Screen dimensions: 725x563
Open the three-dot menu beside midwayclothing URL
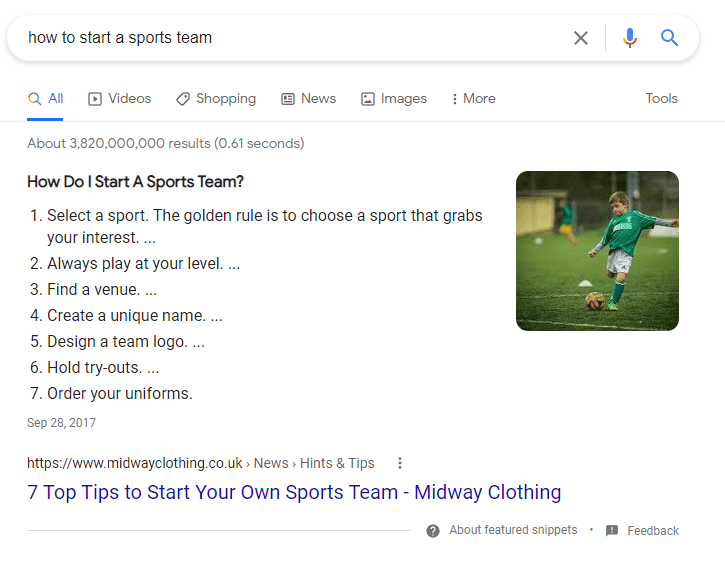[400, 463]
